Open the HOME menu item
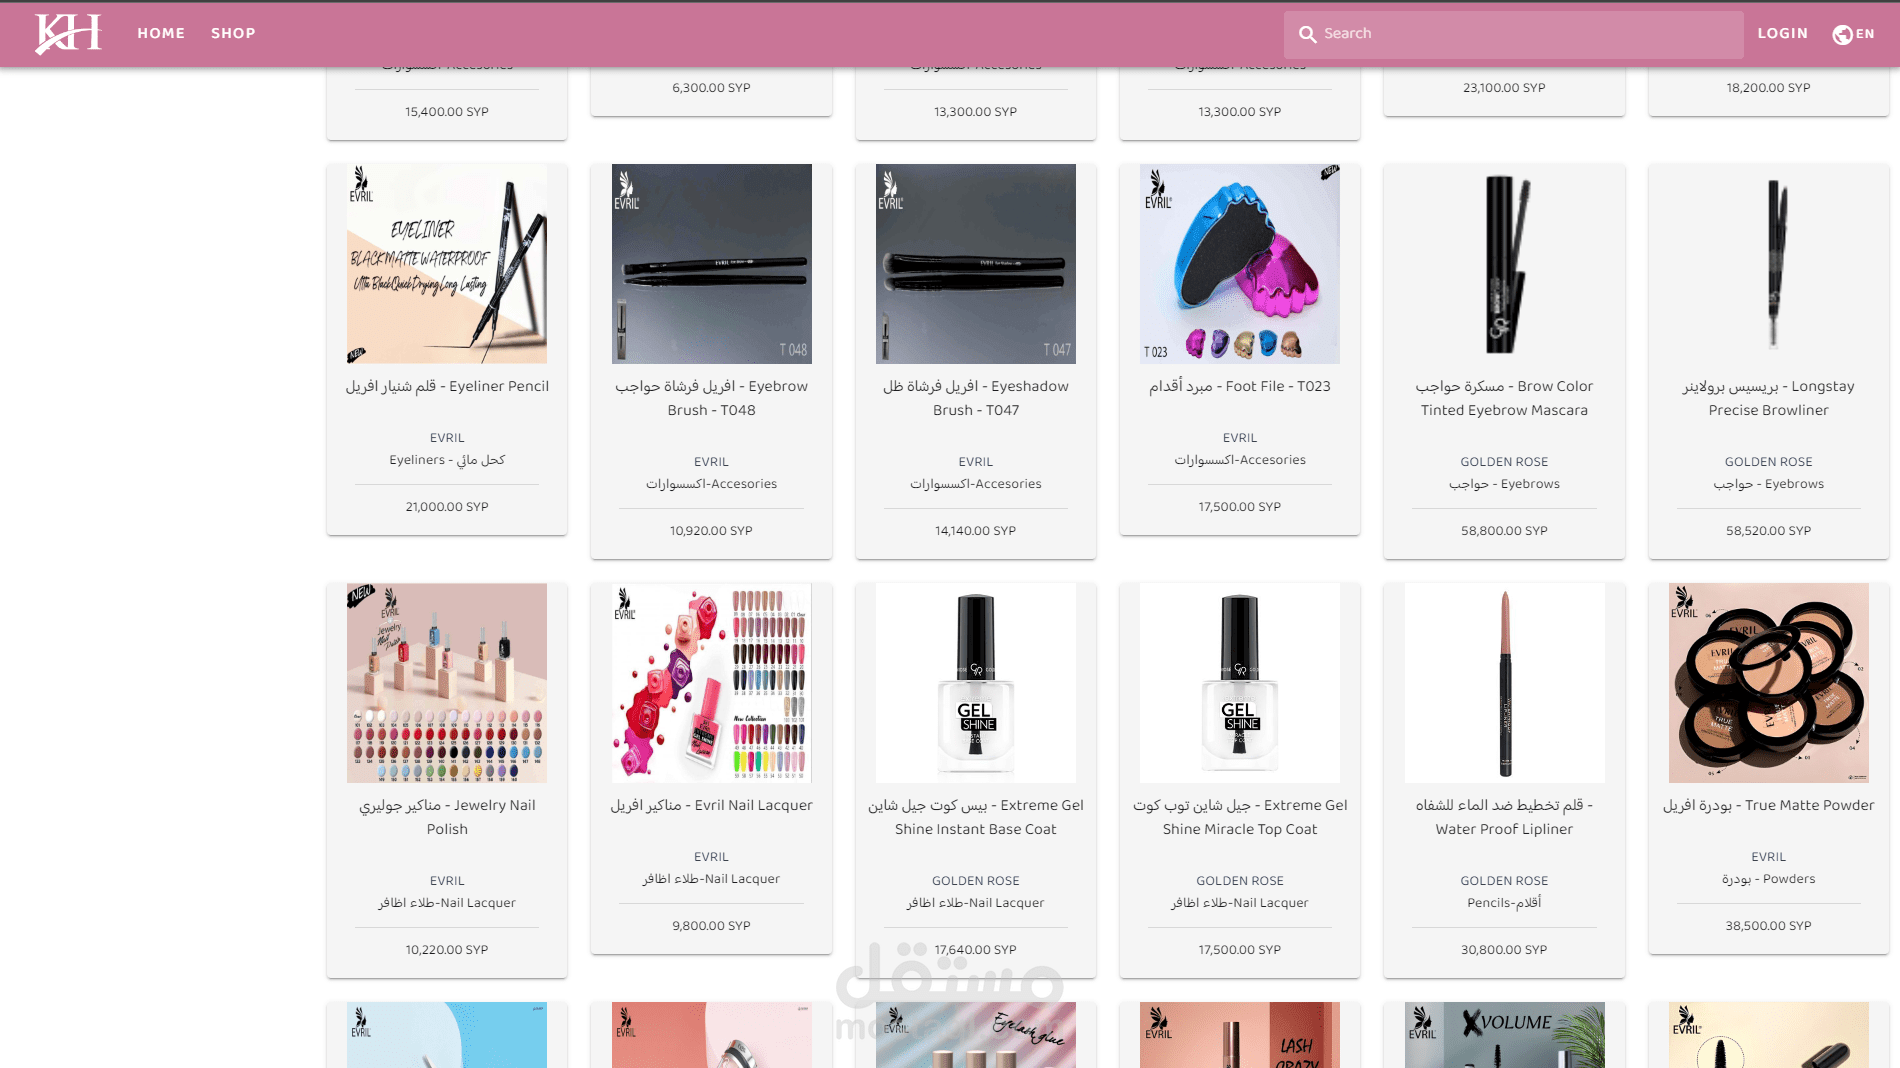The image size is (1900, 1068). [161, 33]
